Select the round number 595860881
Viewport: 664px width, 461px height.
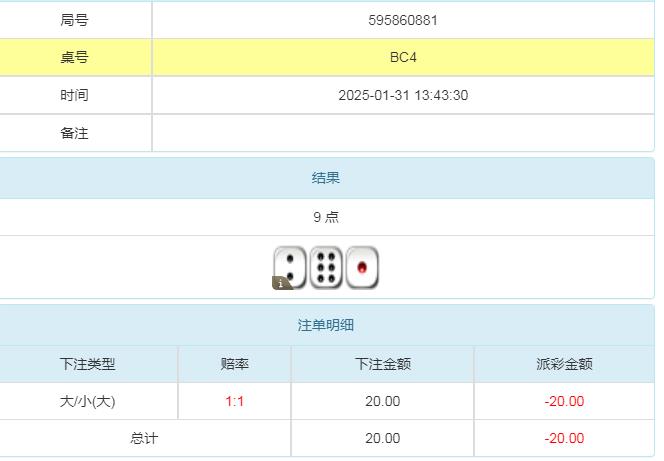point(403,20)
